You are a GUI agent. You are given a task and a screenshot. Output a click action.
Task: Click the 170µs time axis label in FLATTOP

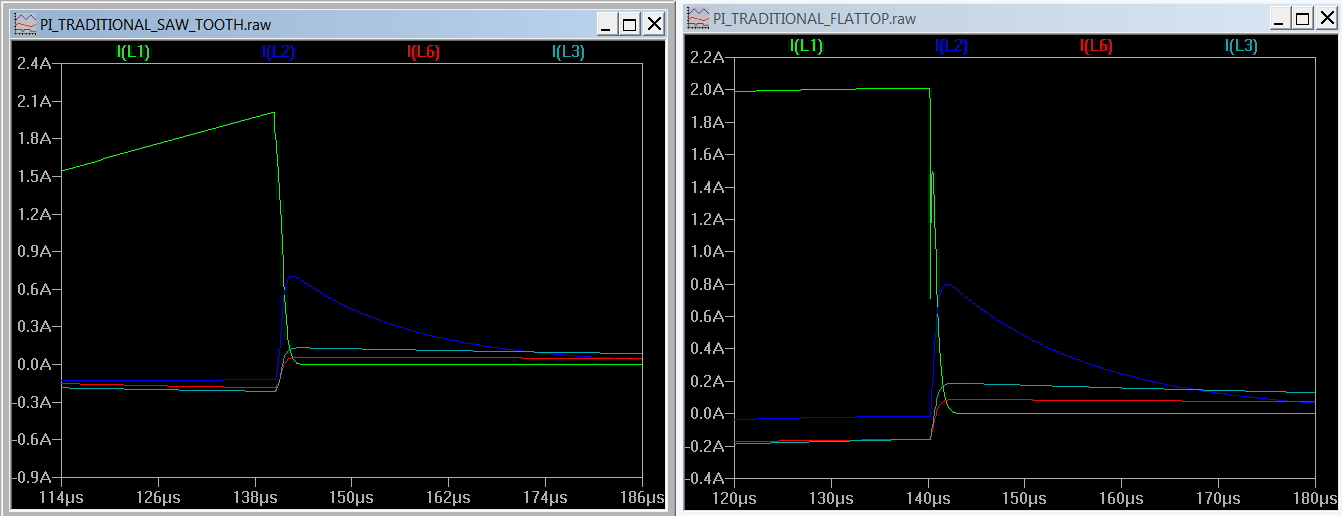(x=1218, y=497)
